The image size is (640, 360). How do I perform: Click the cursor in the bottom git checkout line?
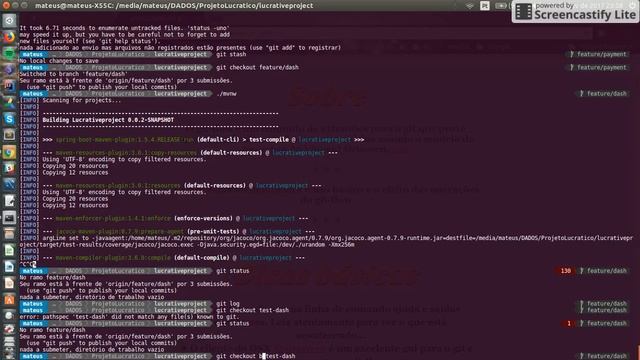264,356
